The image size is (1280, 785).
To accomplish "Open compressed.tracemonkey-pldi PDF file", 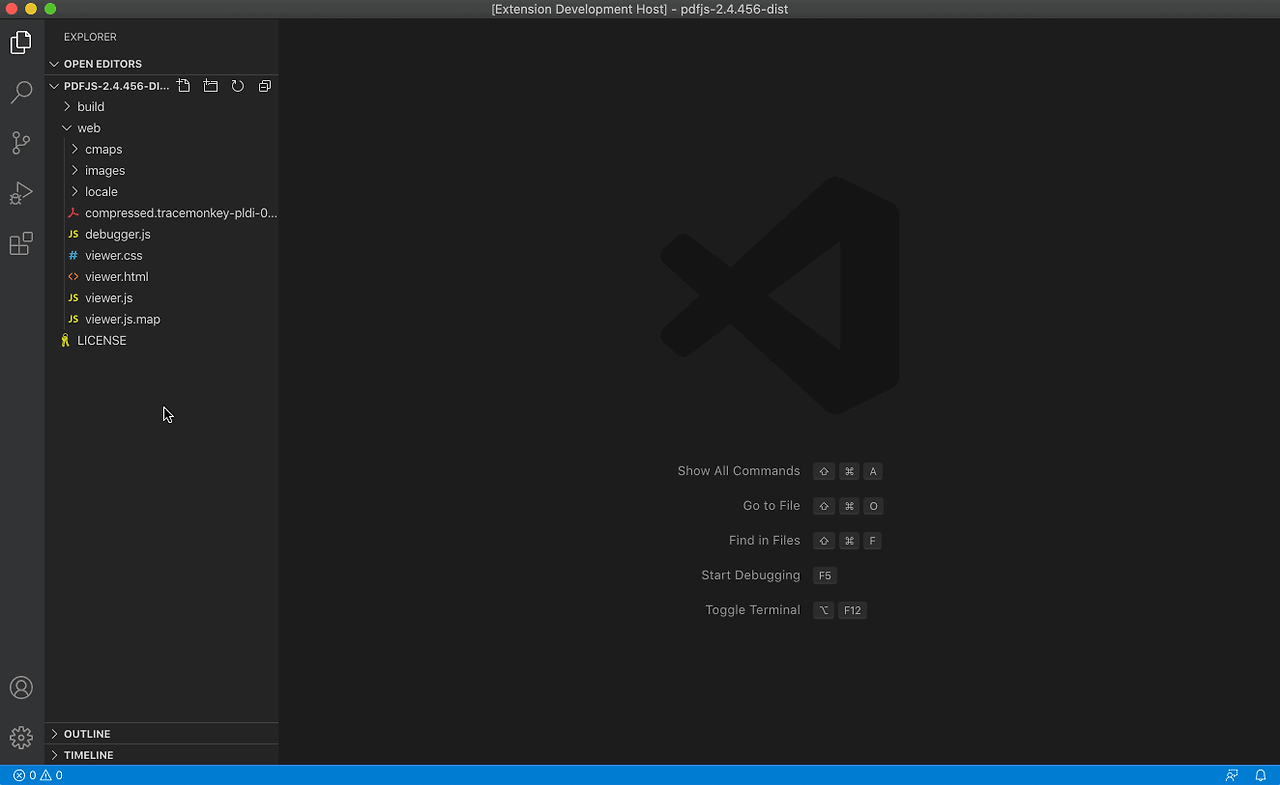I will 161,213.
